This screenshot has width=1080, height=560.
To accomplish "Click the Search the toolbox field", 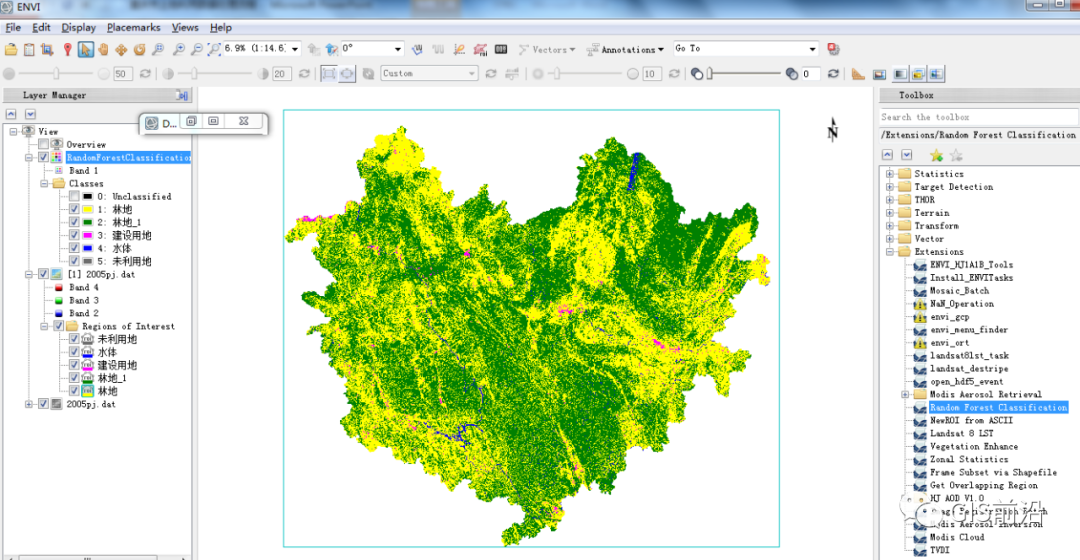I will [979, 117].
